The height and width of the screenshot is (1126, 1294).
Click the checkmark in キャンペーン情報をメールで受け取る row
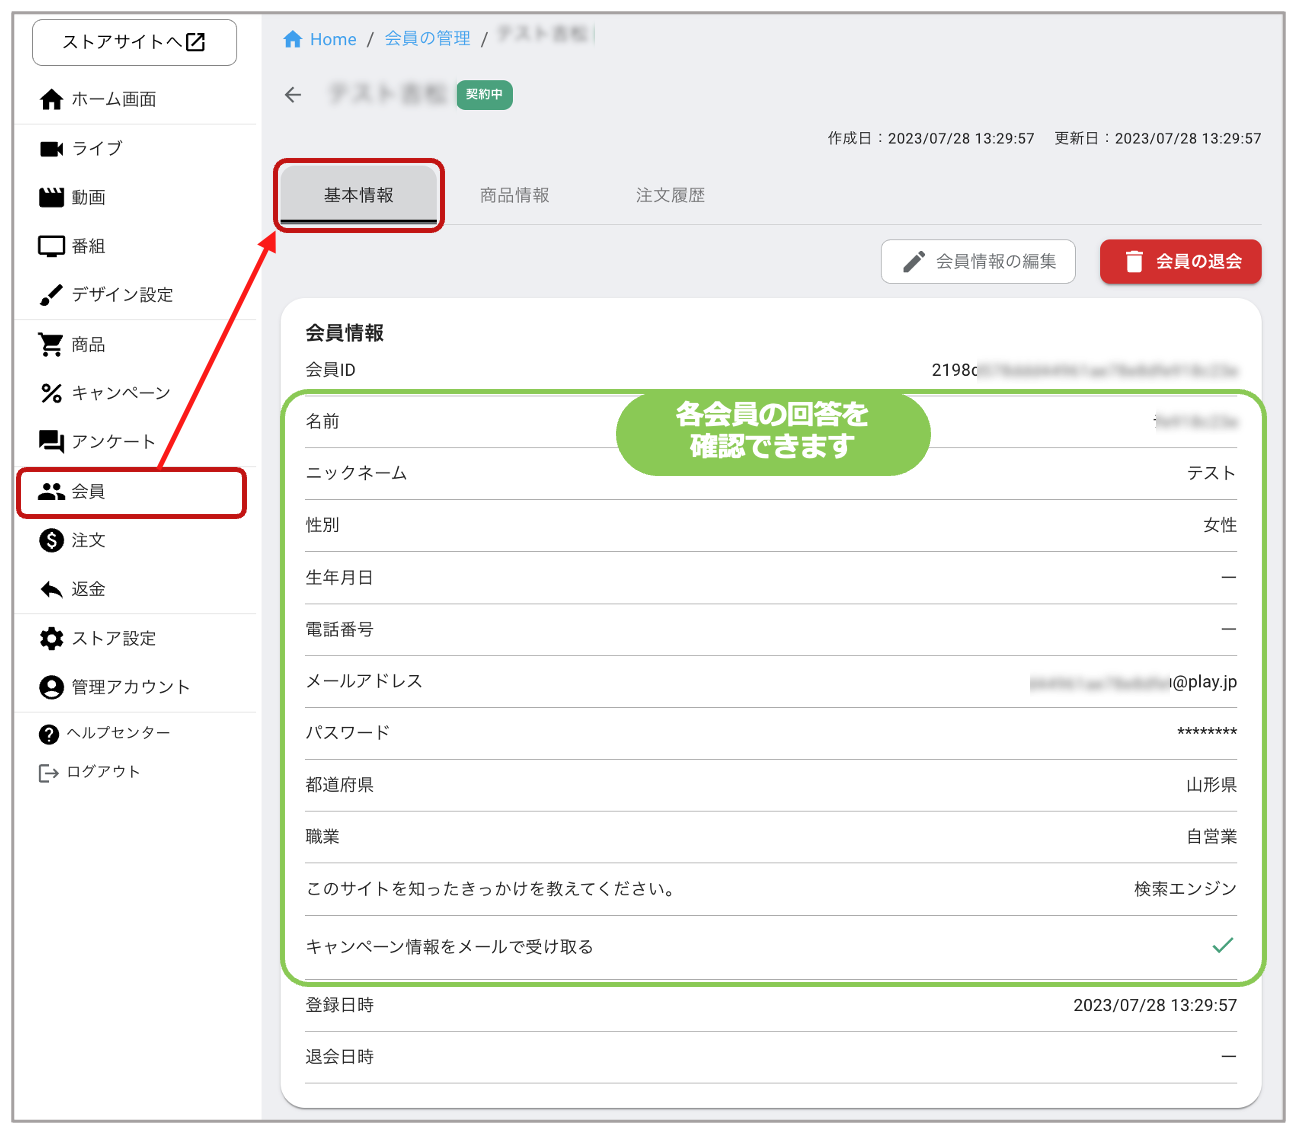click(x=1223, y=945)
